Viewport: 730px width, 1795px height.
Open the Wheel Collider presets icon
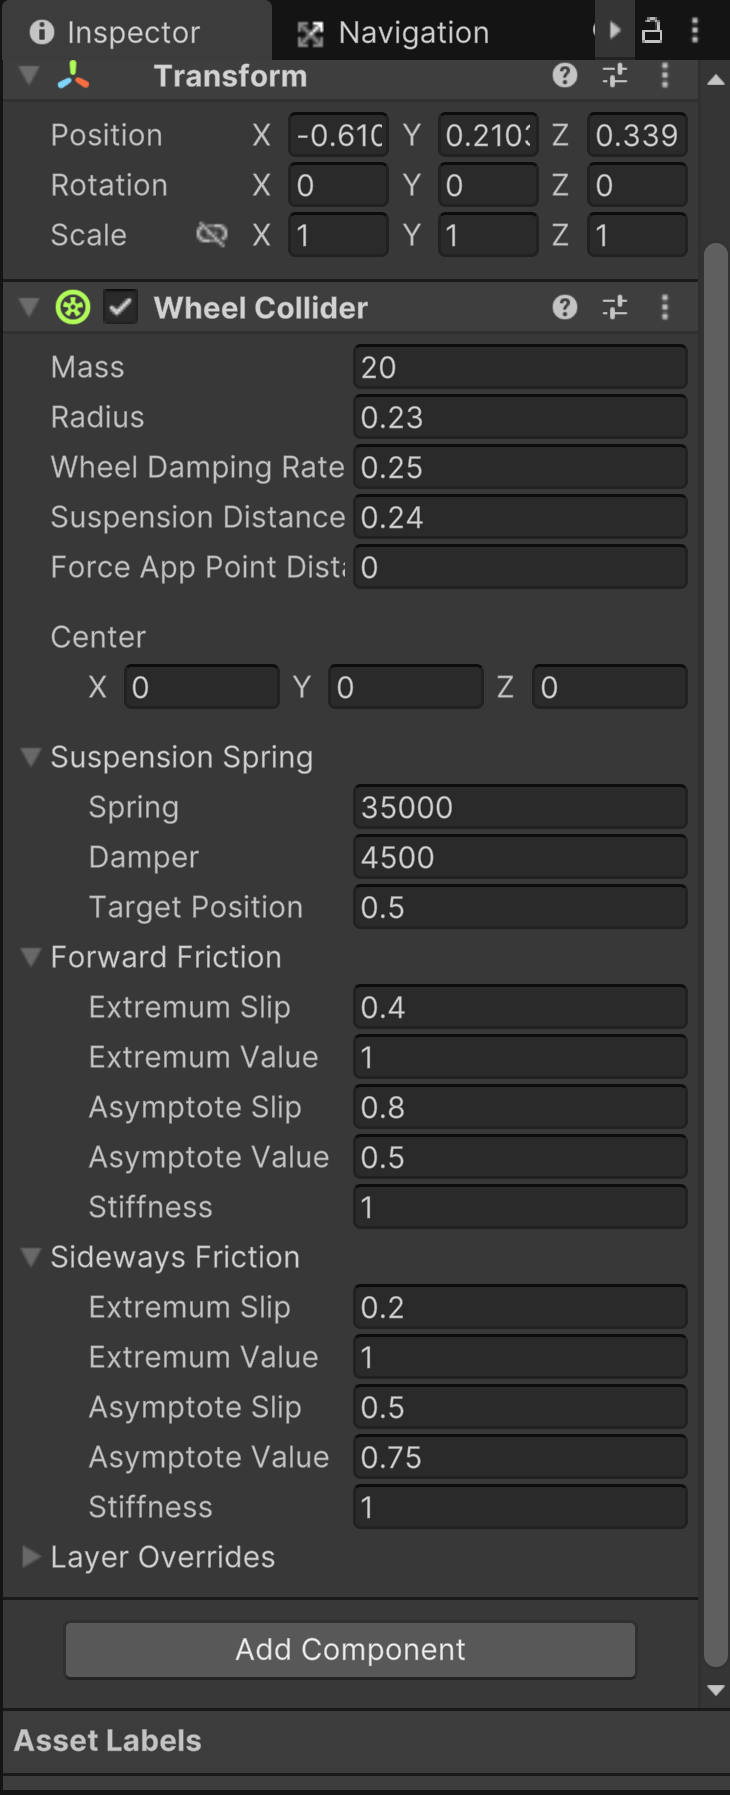[614, 307]
